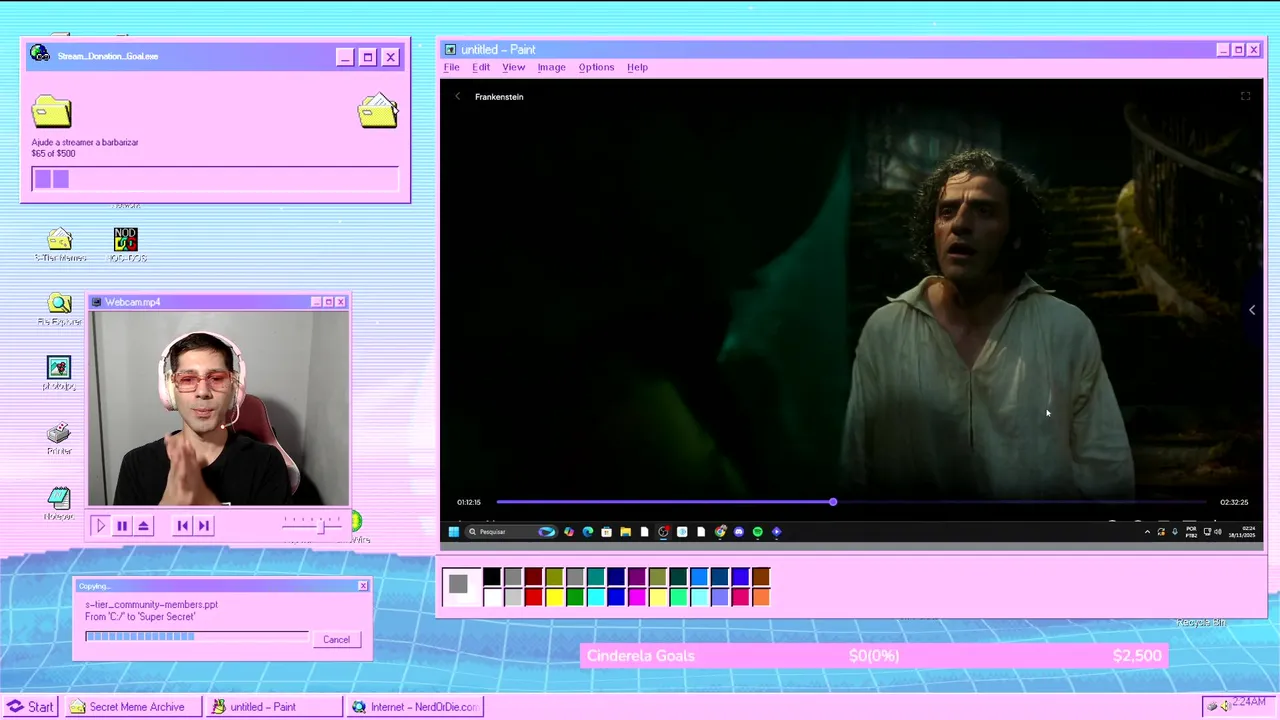Viewport: 1280px width, 720px height.
Task: Open the Edit menu in Paint
Action: (x=481, y=67)
